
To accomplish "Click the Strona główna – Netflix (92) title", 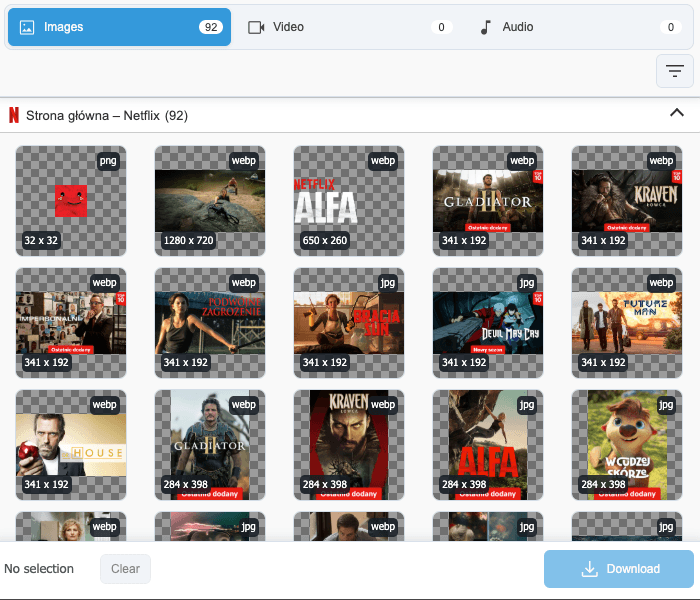I will 107,116.
